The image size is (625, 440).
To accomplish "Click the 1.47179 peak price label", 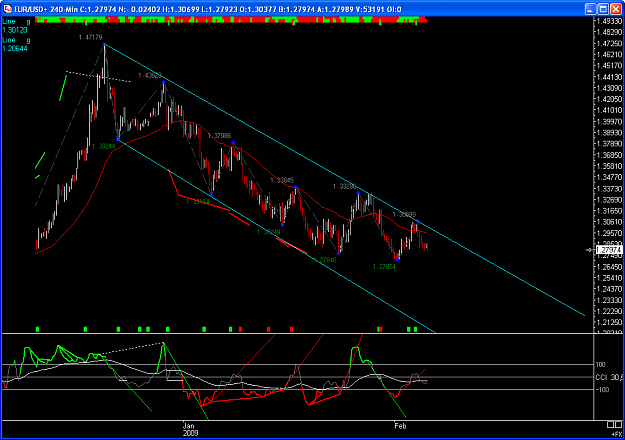I will [90, 37].
